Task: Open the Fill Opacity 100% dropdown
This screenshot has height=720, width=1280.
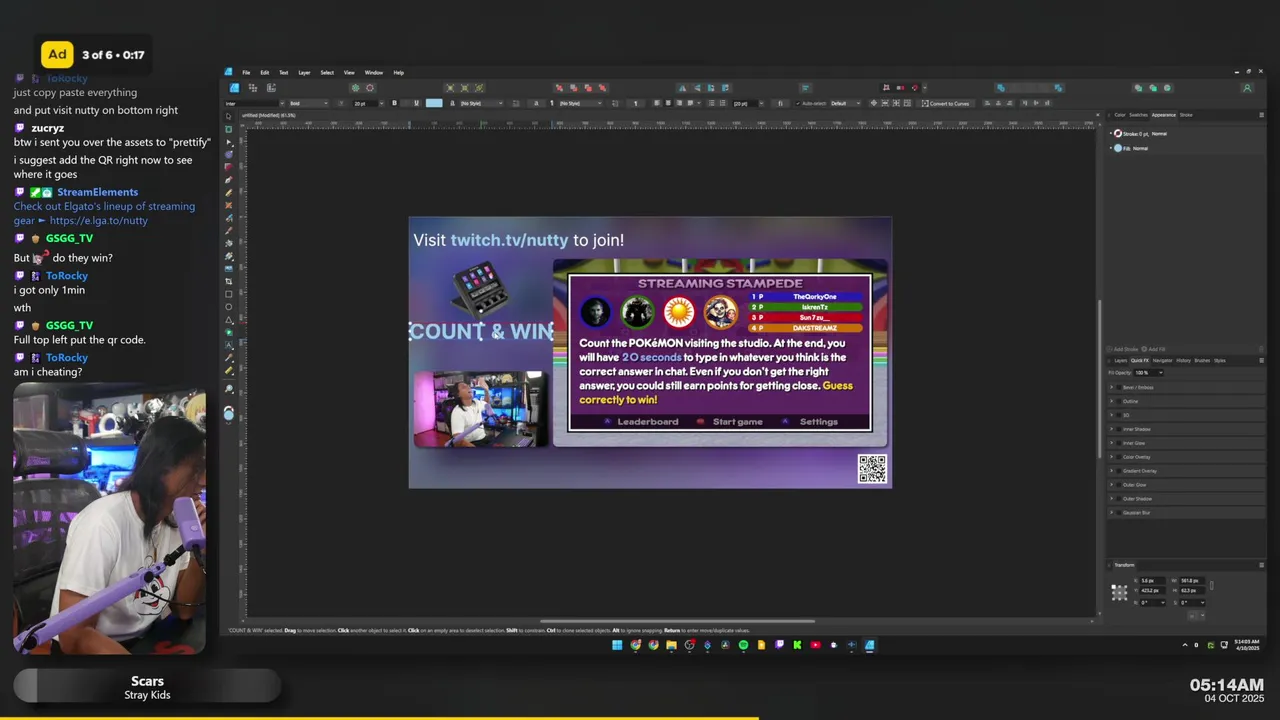Action: pos(1149,372)
